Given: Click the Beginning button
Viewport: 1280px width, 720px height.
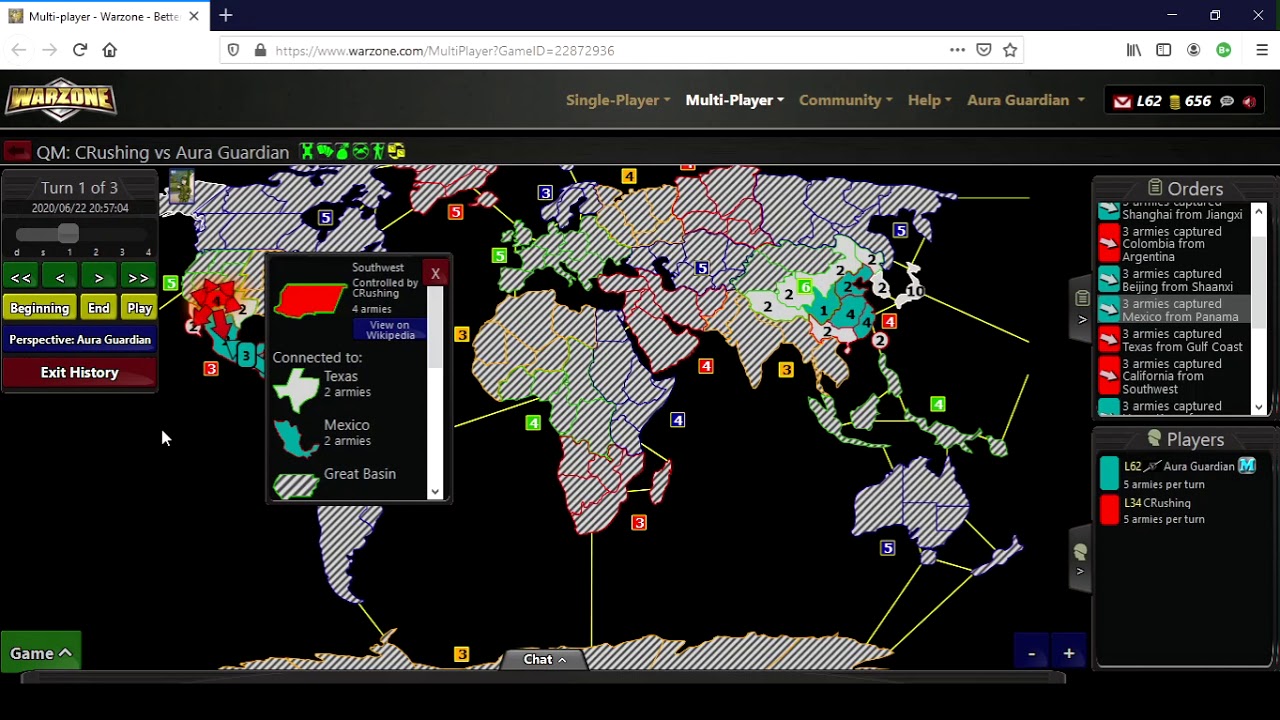Looking at the screenshot, I should pos(40,308).
